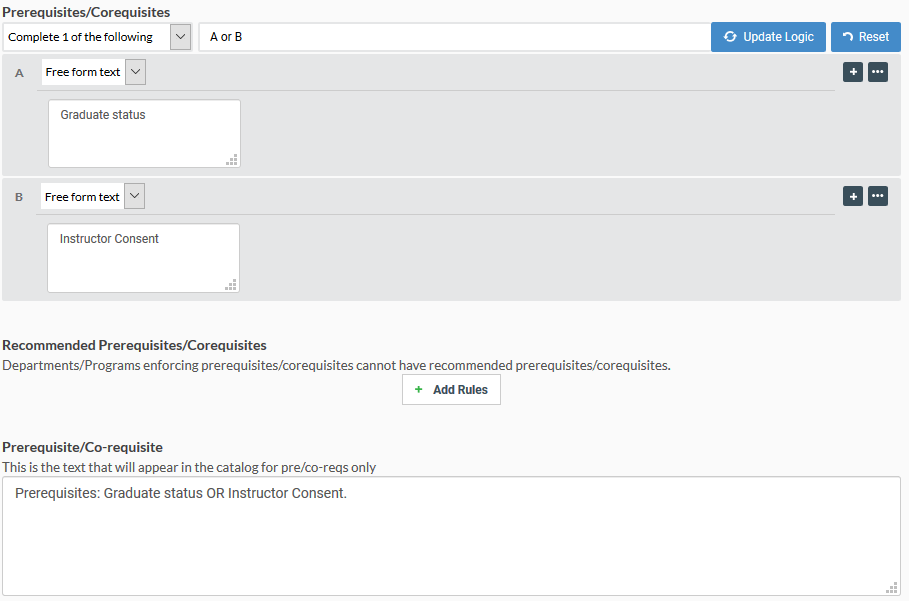Image resolution: width=909 pixels, height=601 pixels.
Task: Expand rule A 'Free form text' dropdown
Action: point(93,72)
